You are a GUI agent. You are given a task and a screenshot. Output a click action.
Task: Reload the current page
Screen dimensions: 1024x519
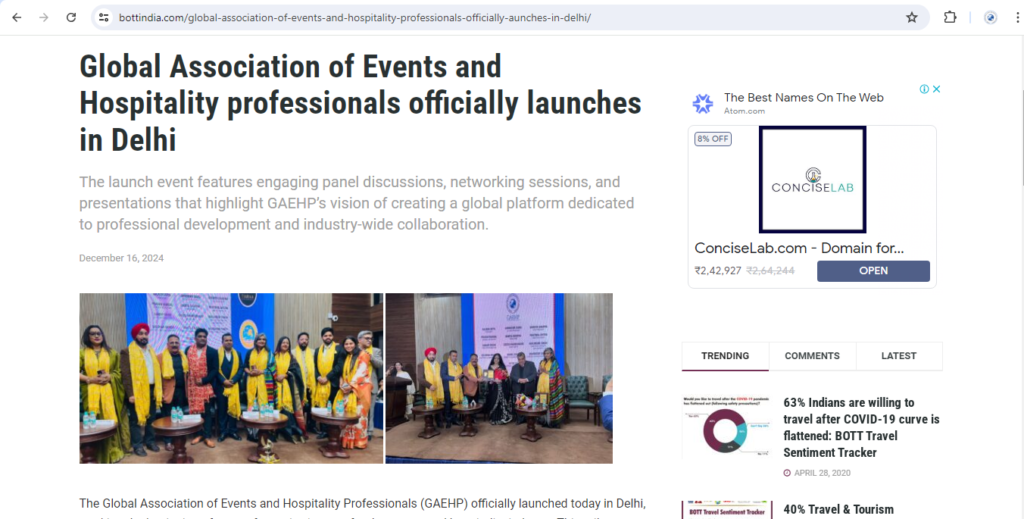(x=71, y=18)
